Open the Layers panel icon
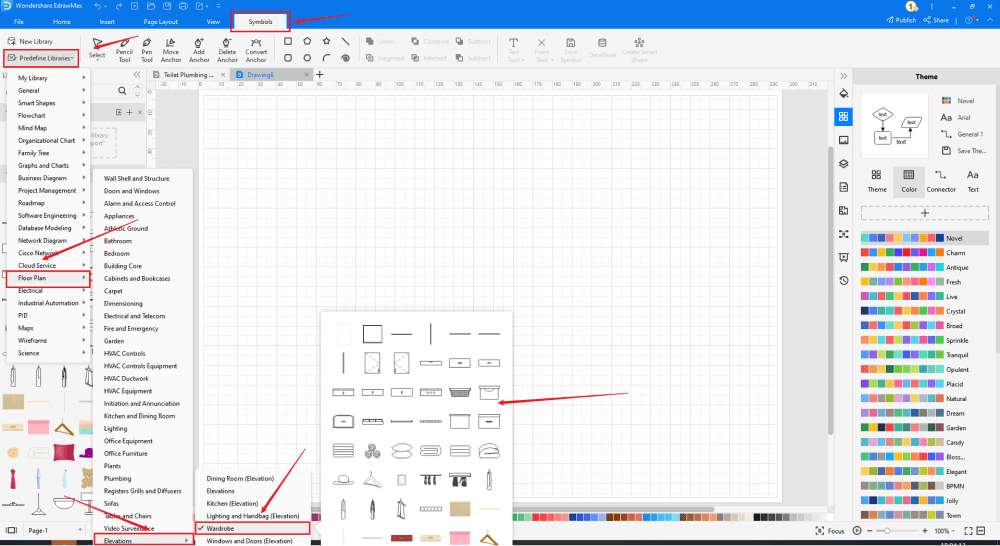The image size is (1000, 546). pyautogui.click(x=844, y=163)
